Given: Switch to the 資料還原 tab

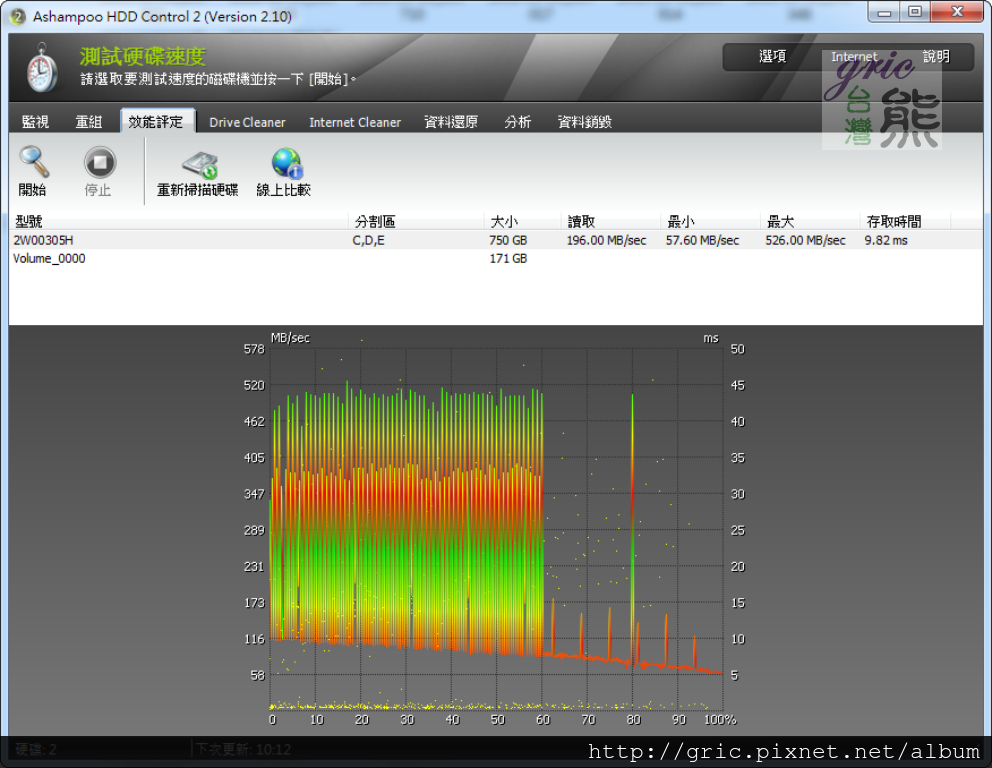Looking at the screenshot, I should [x=450, y=121].
